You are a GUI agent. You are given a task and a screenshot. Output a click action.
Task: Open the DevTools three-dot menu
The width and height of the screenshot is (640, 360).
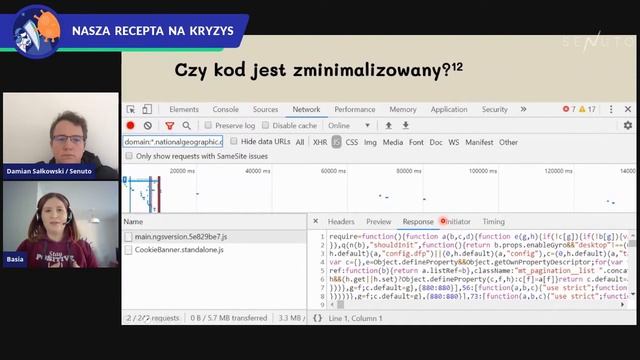click(611, 109)
